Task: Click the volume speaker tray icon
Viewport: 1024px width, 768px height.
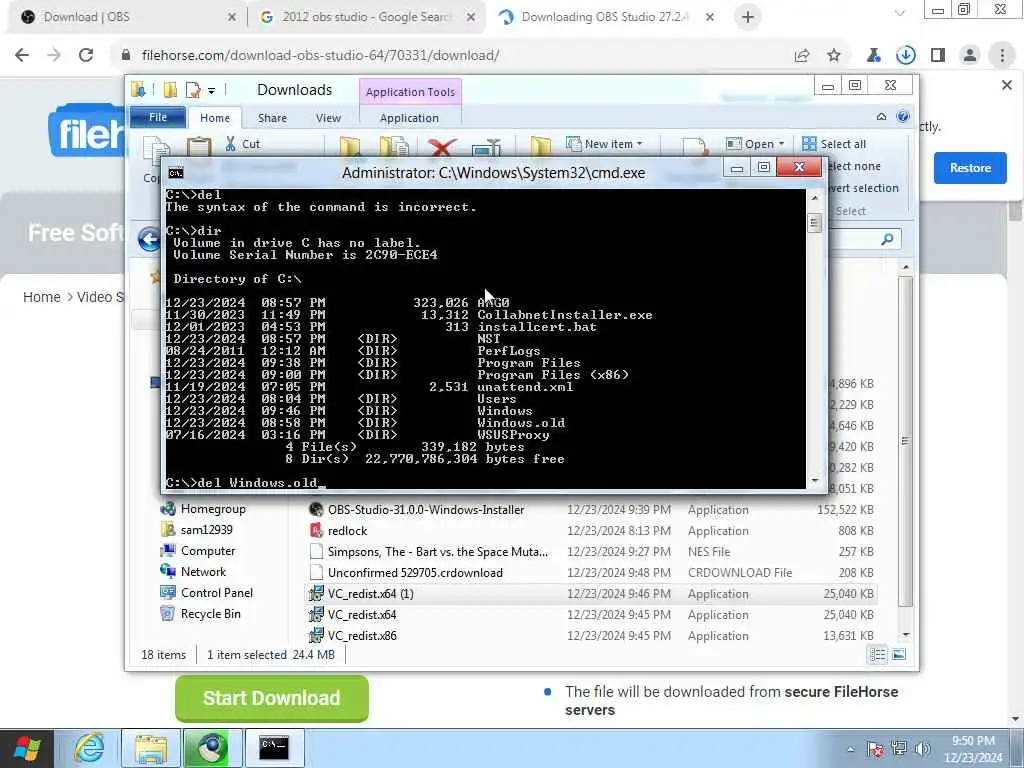Action: pos(923,748)
